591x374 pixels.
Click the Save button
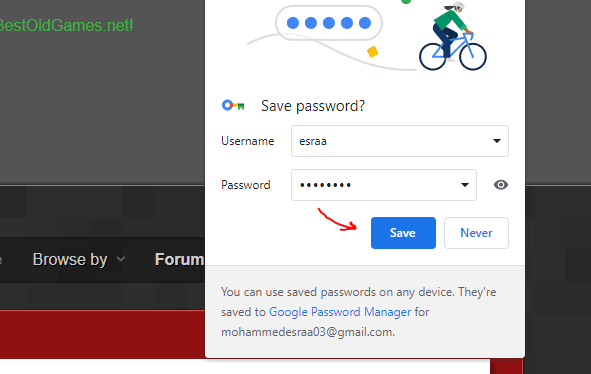pos(403,233)
